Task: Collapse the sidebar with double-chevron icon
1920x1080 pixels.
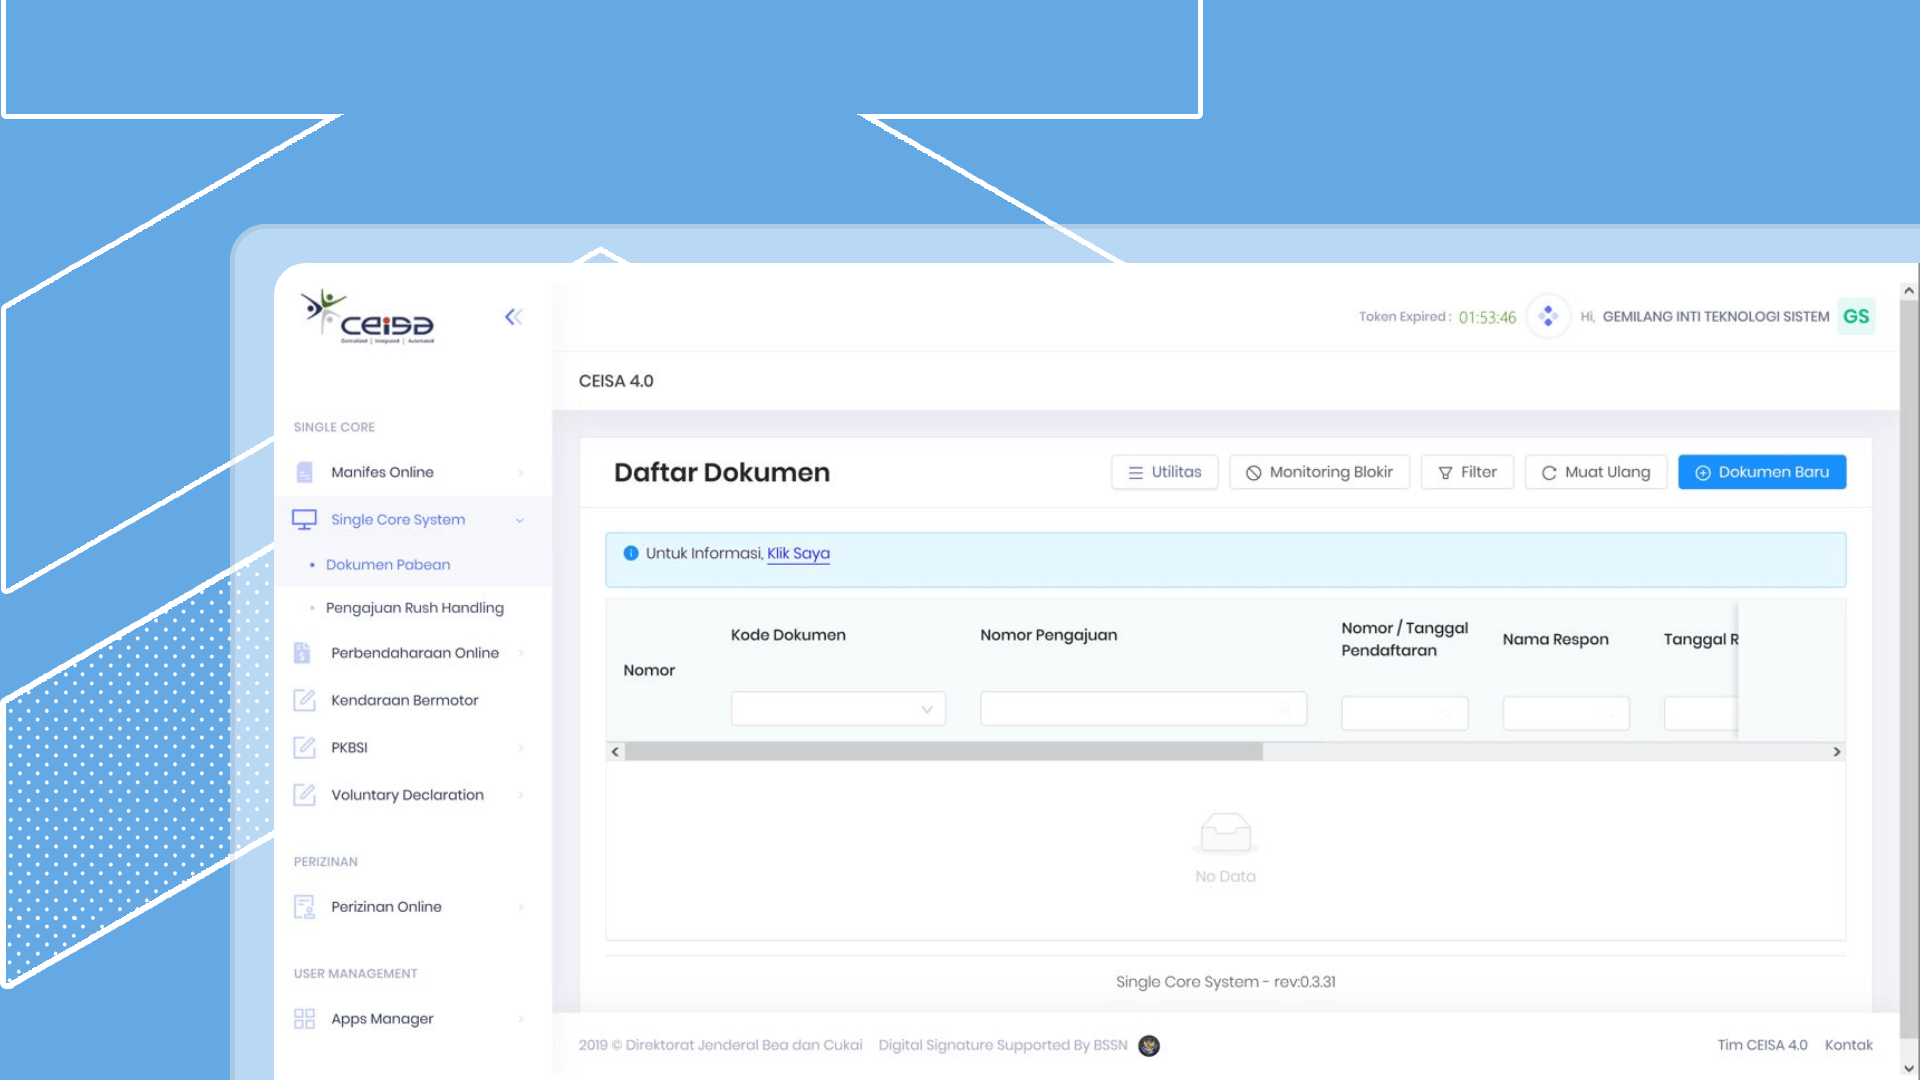Action: pos(513,317)
